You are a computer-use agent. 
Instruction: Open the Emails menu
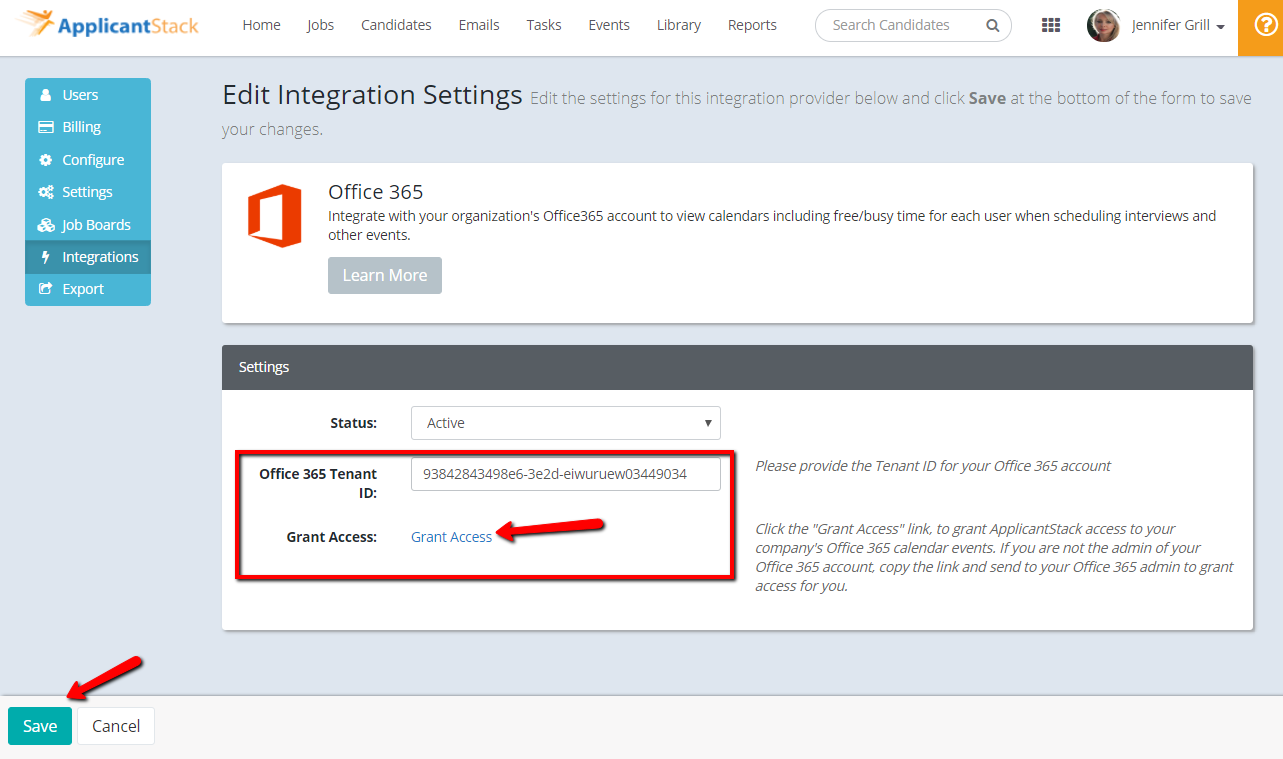click(x=479, y=25)
